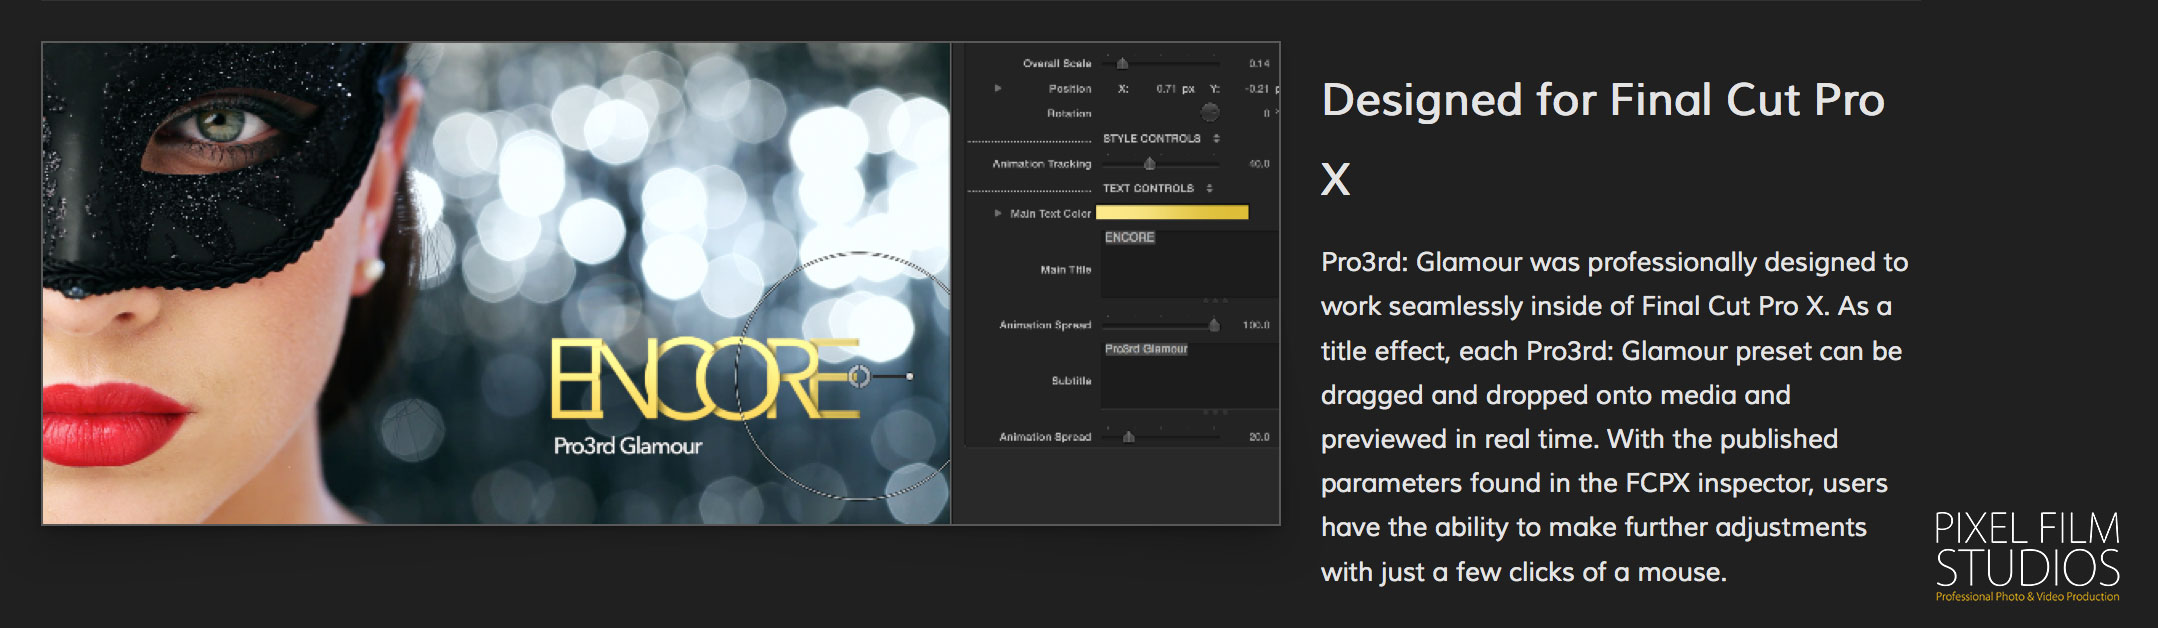Expand the Main Text Color triangle
2158x628 pixels.
point(997,213)
